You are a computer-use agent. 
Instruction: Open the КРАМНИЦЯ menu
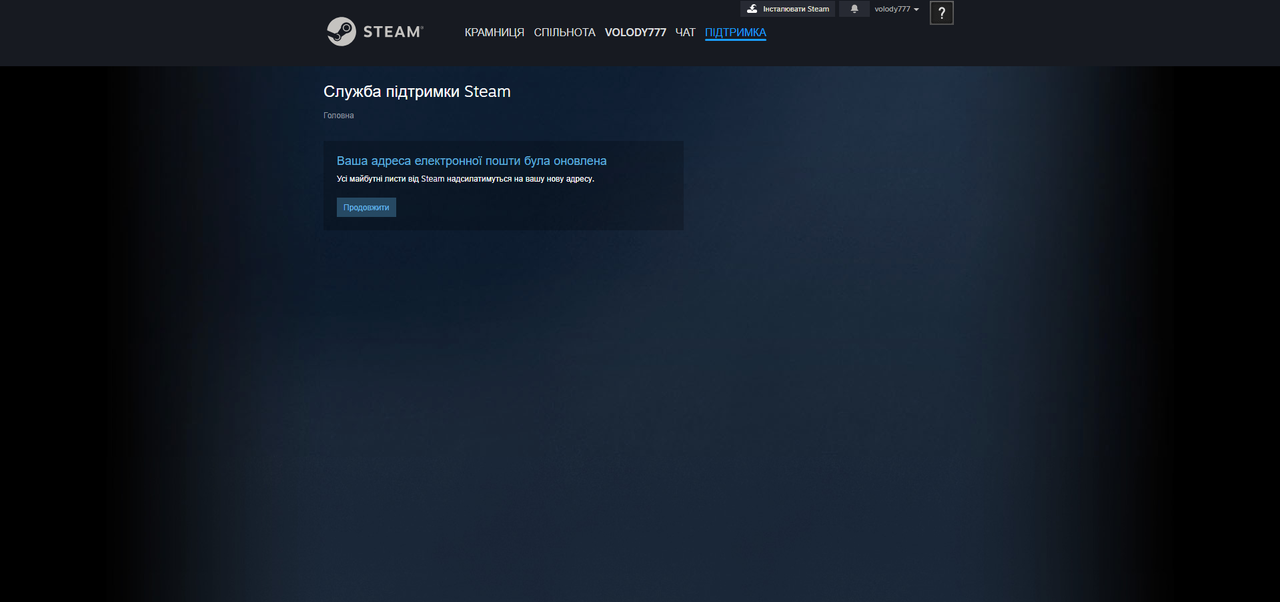pos(494,33)
